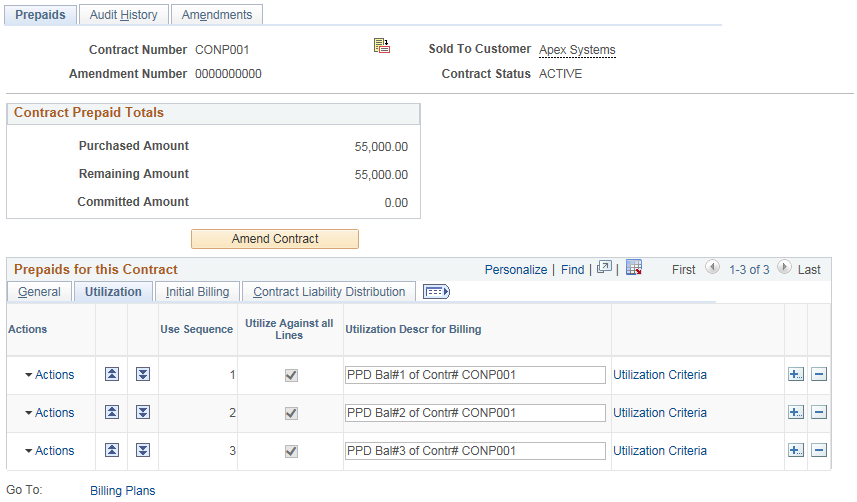Image resolution: width=857 pixels, height=502 pixels.
Task: Open the contract notes icon beside Contract Number
Action: pos(381,45)
